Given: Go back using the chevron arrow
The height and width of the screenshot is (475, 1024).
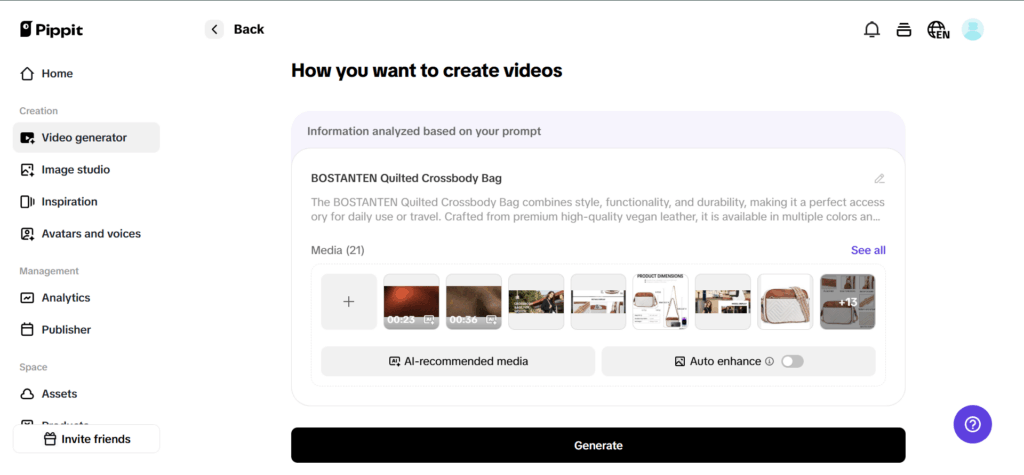Looking at the screenshot, I should point(214,29).
